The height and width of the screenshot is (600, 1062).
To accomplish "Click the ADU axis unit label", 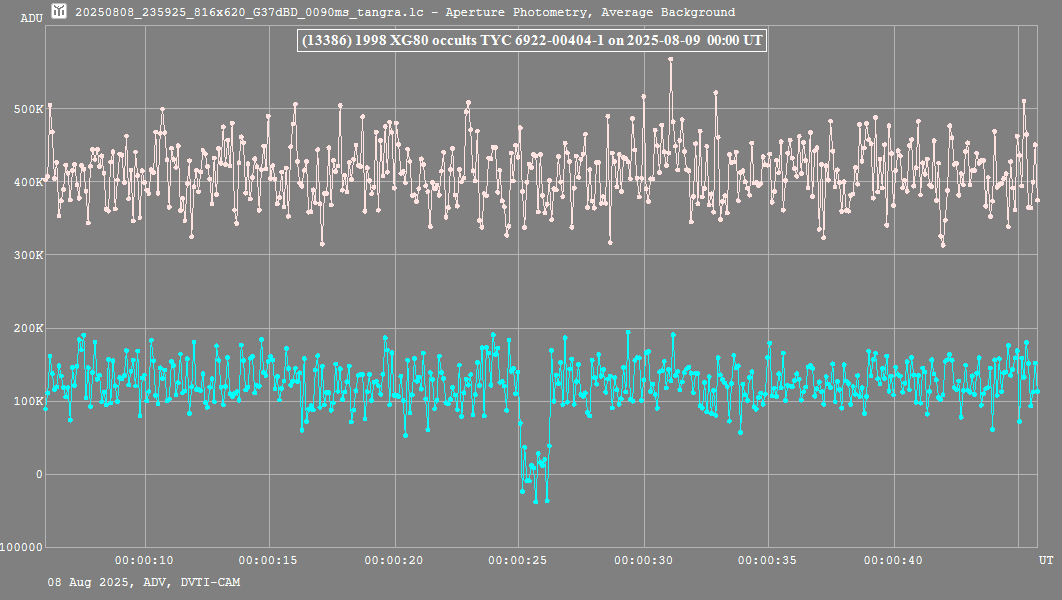I will pyautogui.click(x=32, y=18).
